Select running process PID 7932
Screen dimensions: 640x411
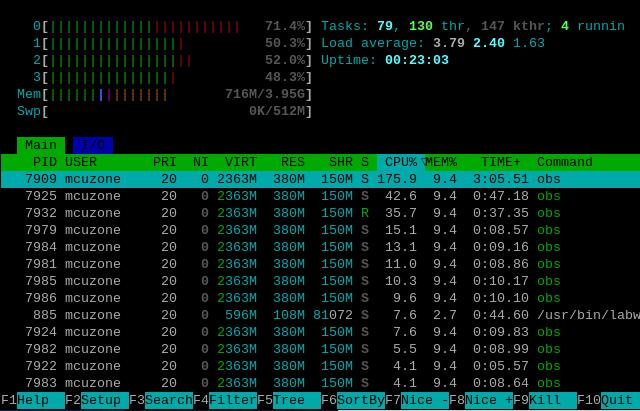[320, 213]
